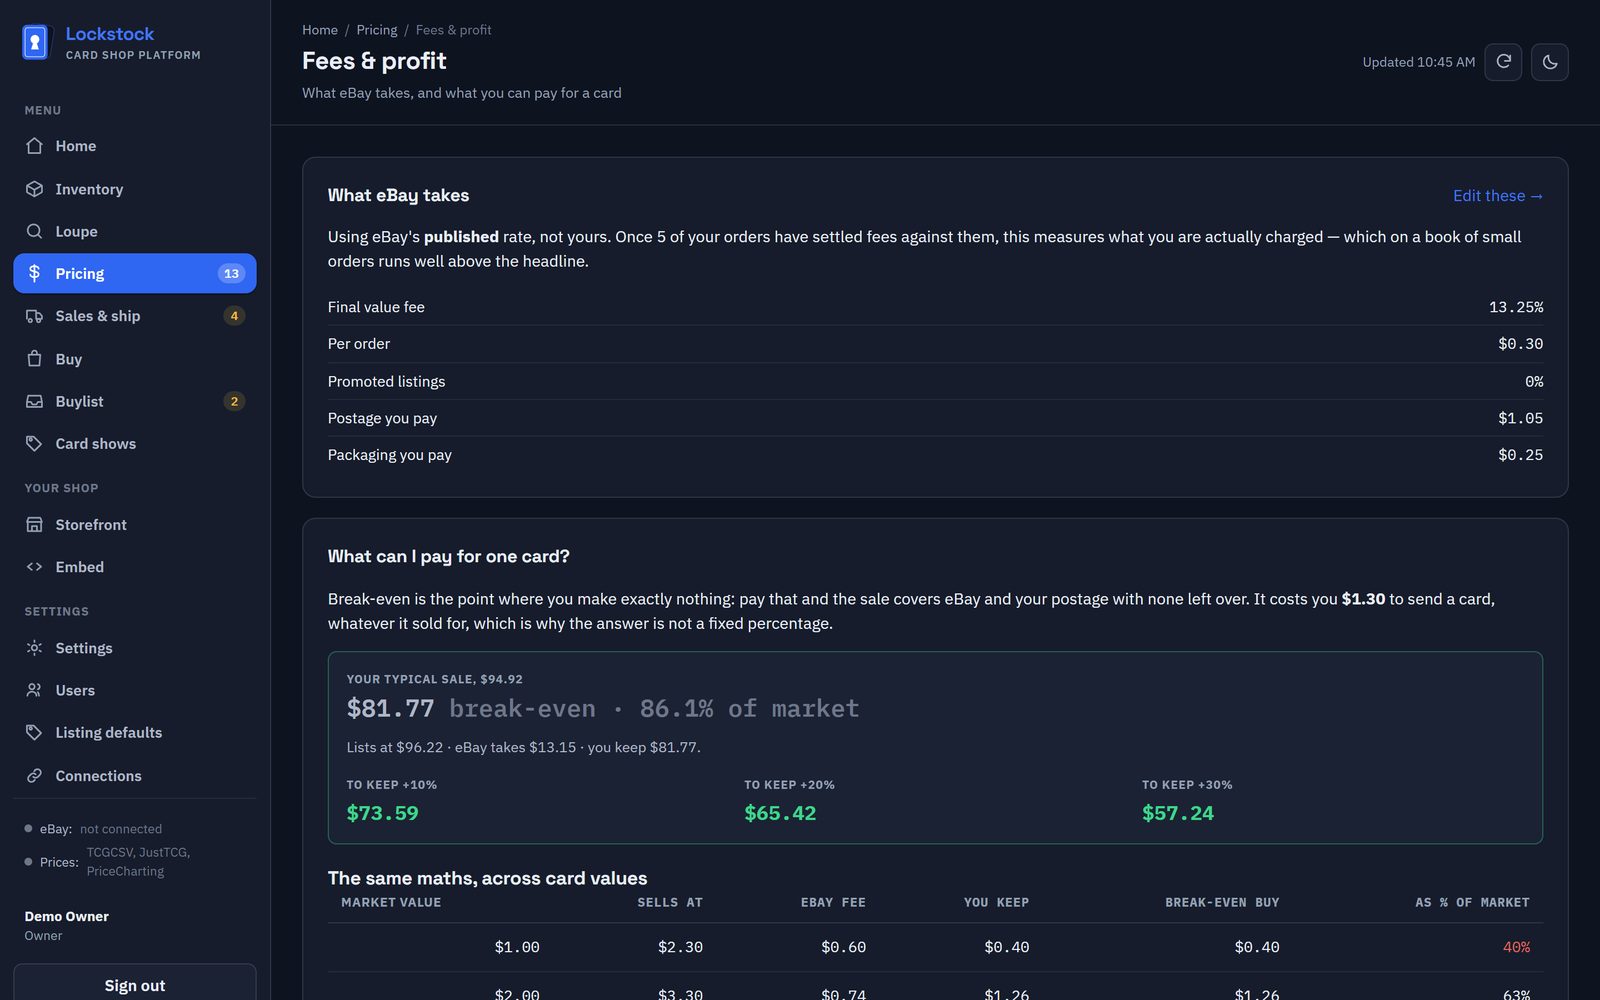Click the Buylist inbox tray icon

point(34,401)
